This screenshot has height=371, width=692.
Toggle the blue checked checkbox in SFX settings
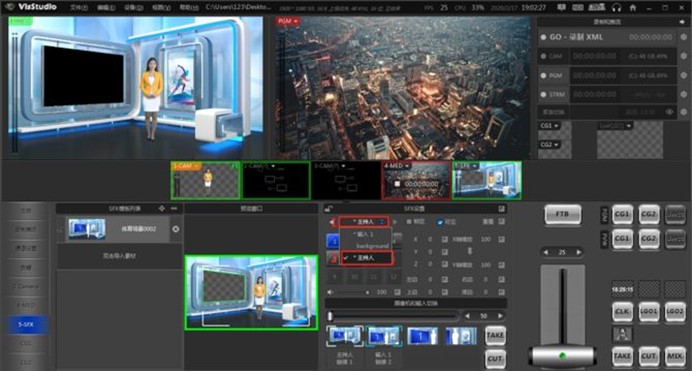pos(440,222)
